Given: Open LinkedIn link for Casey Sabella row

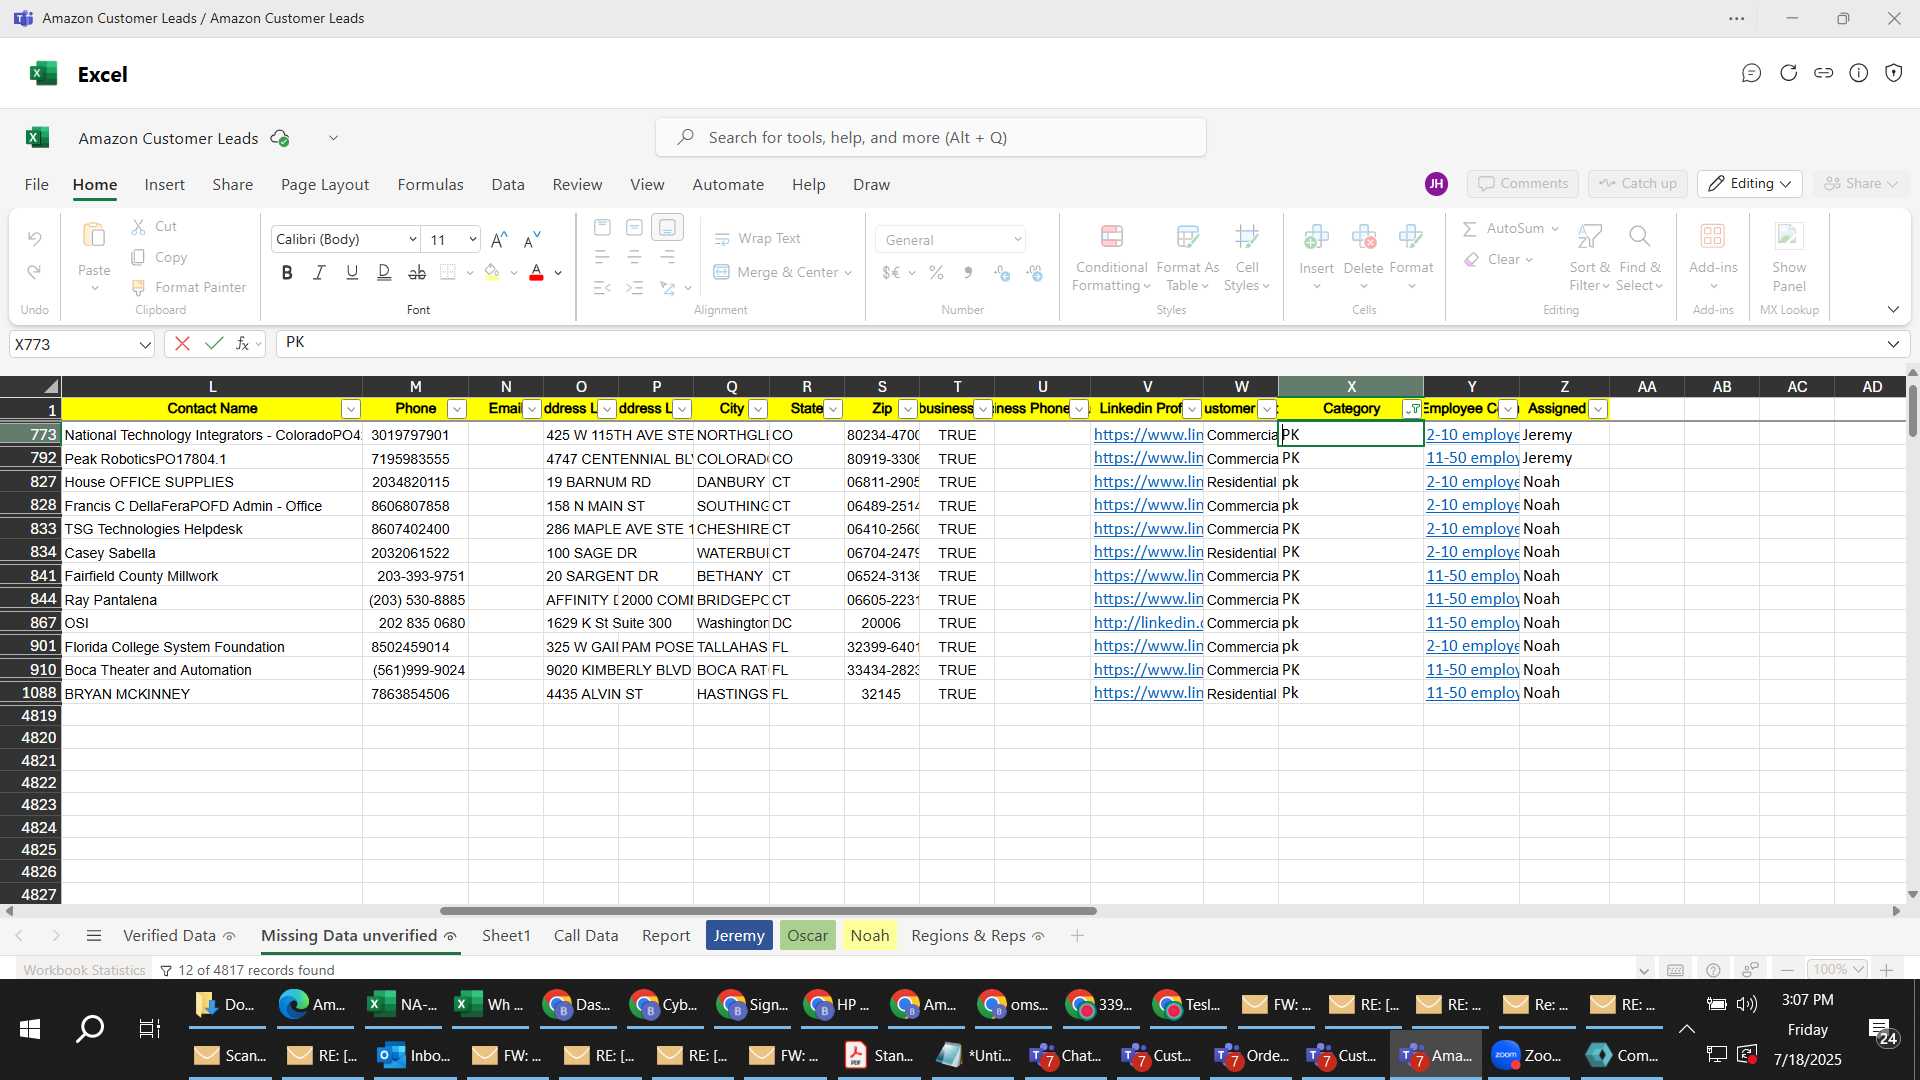Looking at the screenshot, I should click(1148, 552).
